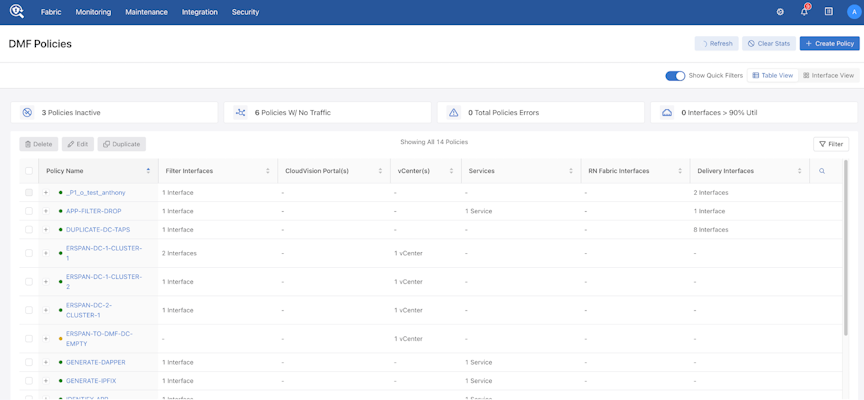This screenshot has width=864, height=400.
Task: Click the 6 Policies W/ No Traffic card
Action: point(327,112)
